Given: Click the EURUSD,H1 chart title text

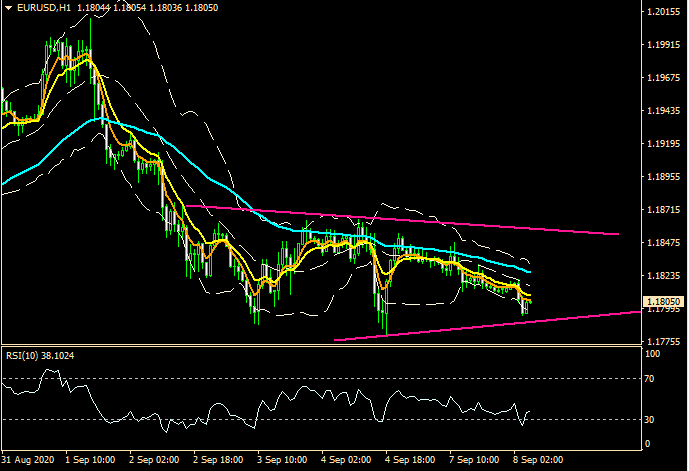Looking at the screenshot, I should click(40, 8).
